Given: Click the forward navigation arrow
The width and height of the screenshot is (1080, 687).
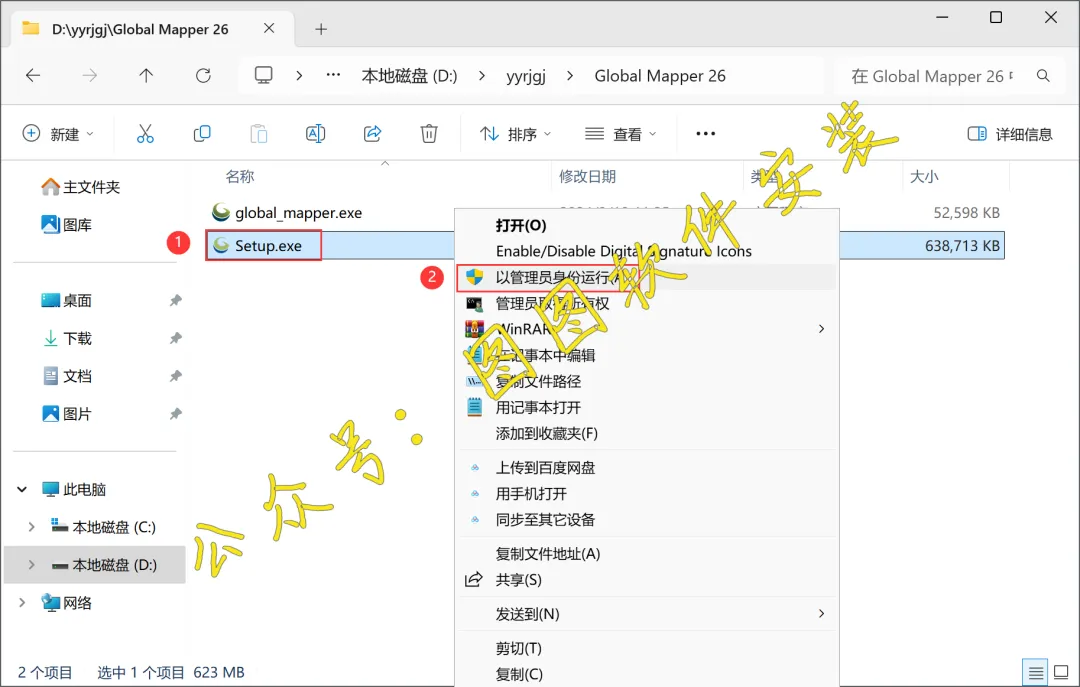Looking at the screenshot, I should point(90,76).
